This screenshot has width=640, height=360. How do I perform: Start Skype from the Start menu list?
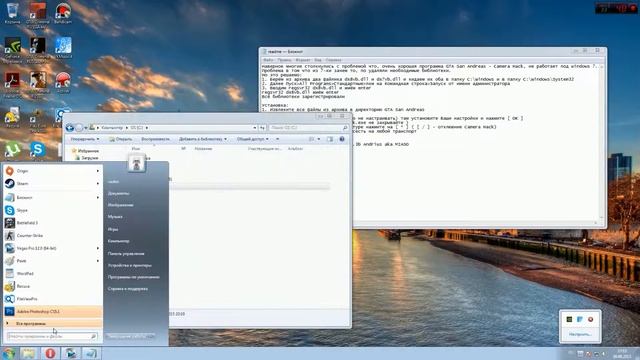[x=53, y=210]
